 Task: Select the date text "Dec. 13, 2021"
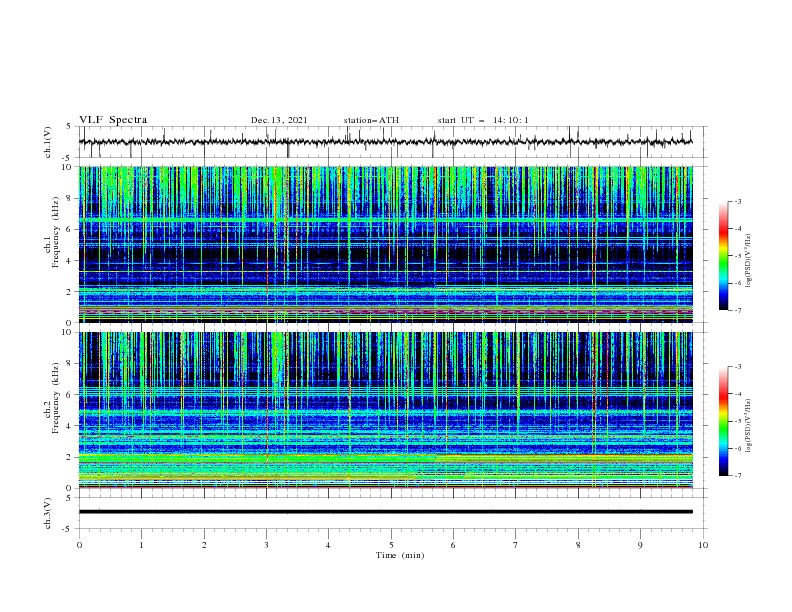pyautogui.click(x=279, y=120)
